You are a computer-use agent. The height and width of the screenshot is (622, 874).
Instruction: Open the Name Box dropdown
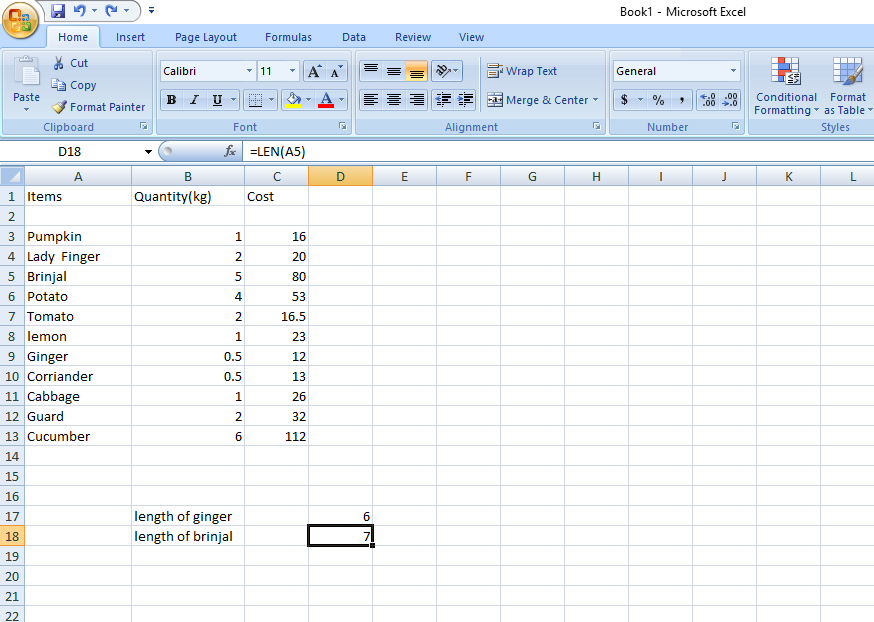click(148, 152)
